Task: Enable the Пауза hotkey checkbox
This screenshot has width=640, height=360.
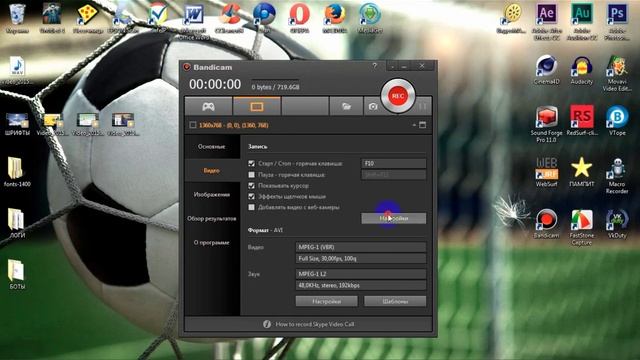Action: coord(251,175)
